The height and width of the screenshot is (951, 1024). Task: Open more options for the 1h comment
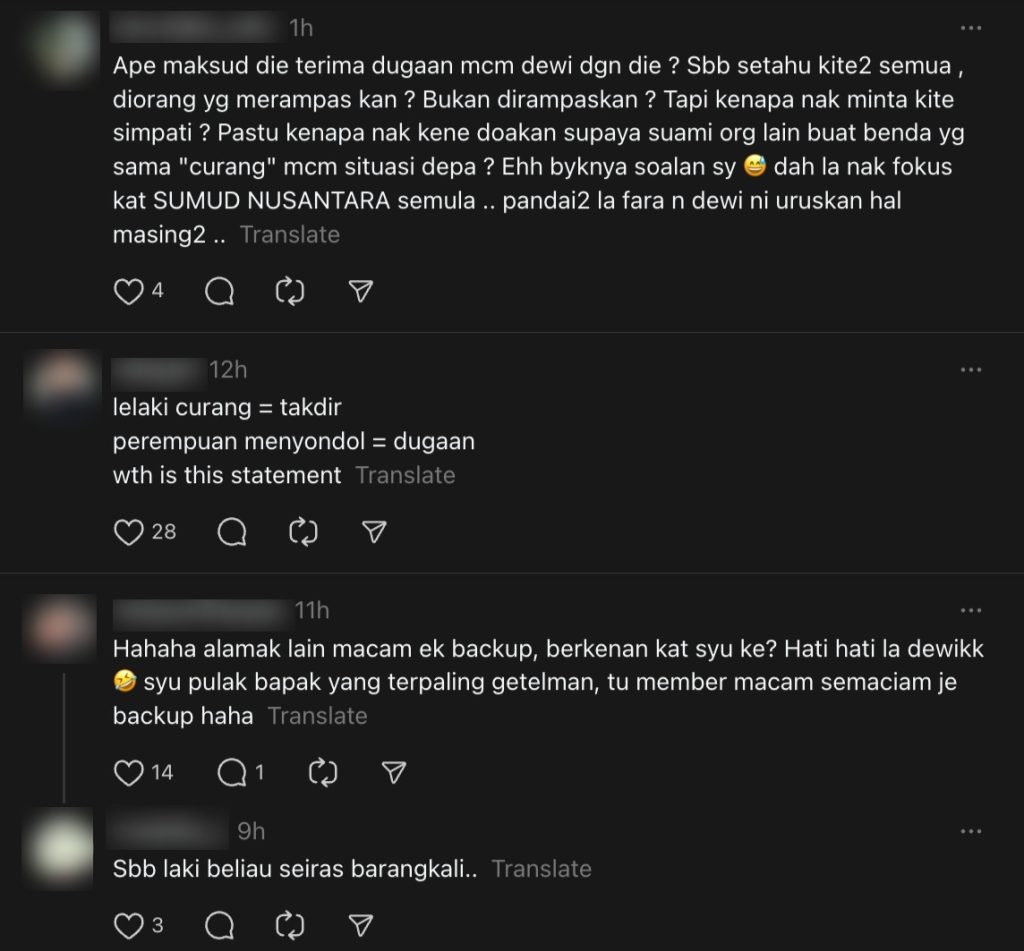pyautogui.click(x=971, y=28)
